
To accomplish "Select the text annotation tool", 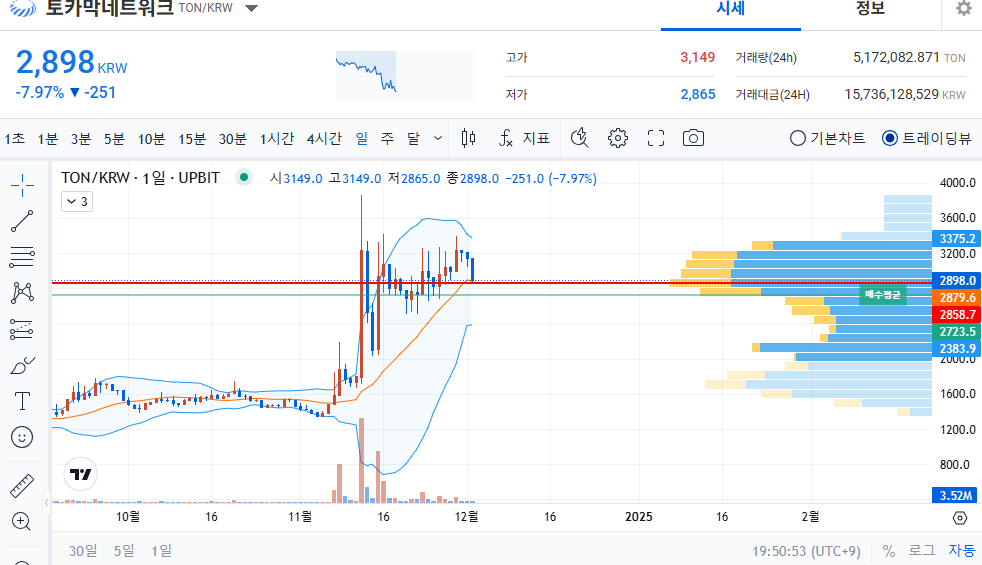I will pyautogui.click(x=23, y=401).
